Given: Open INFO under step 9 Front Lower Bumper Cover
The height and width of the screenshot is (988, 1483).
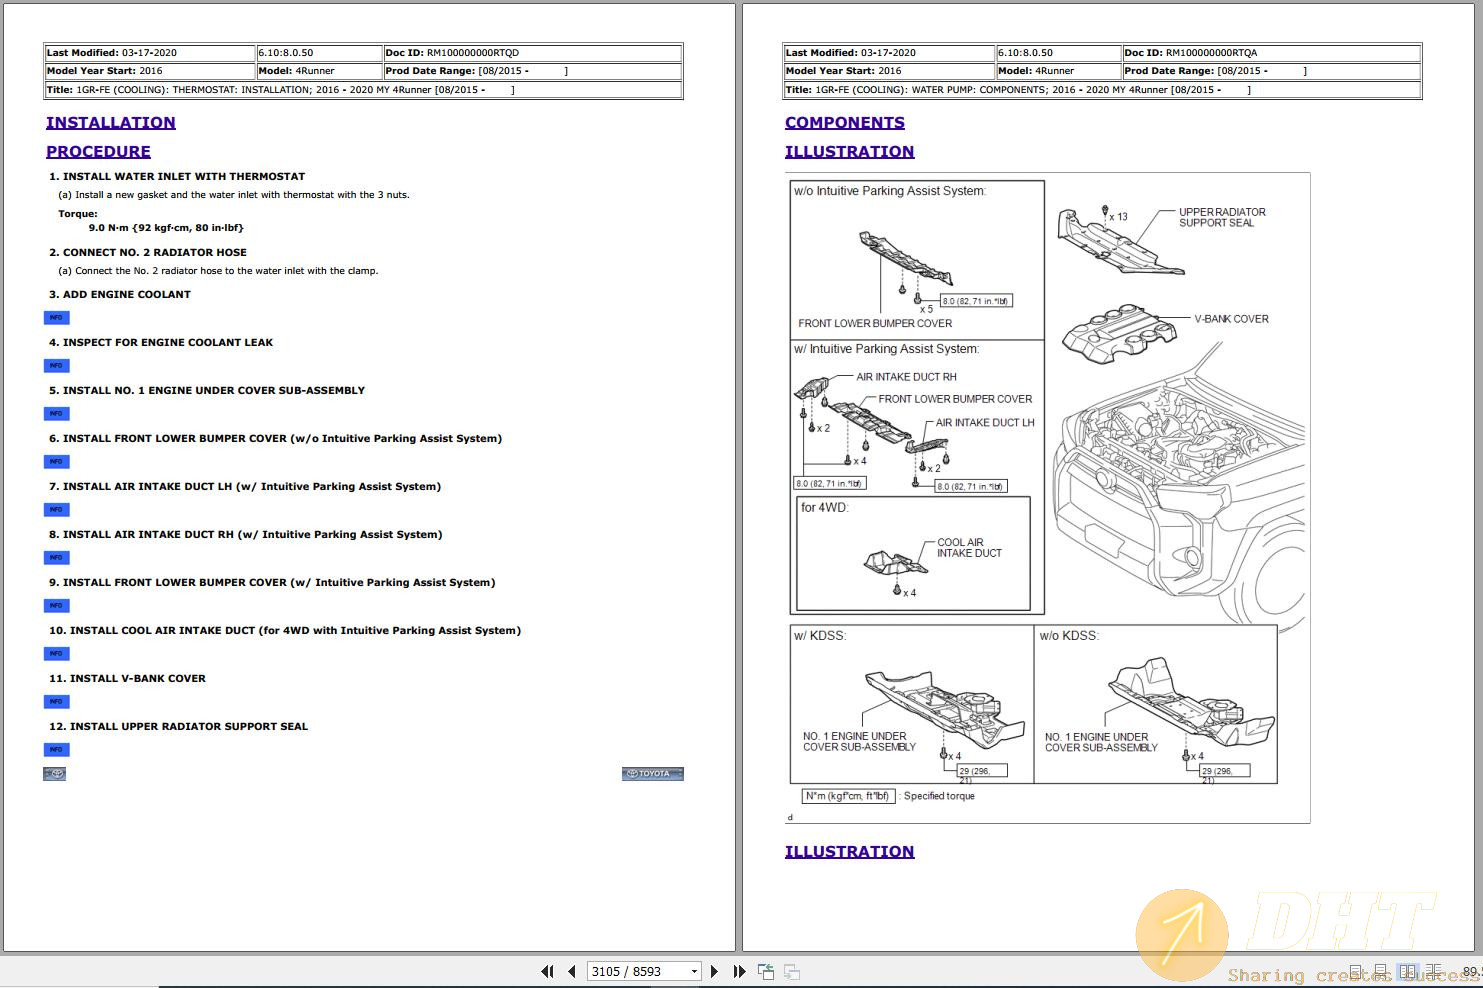Looking at the screenshot, I should tap(56, 606).
